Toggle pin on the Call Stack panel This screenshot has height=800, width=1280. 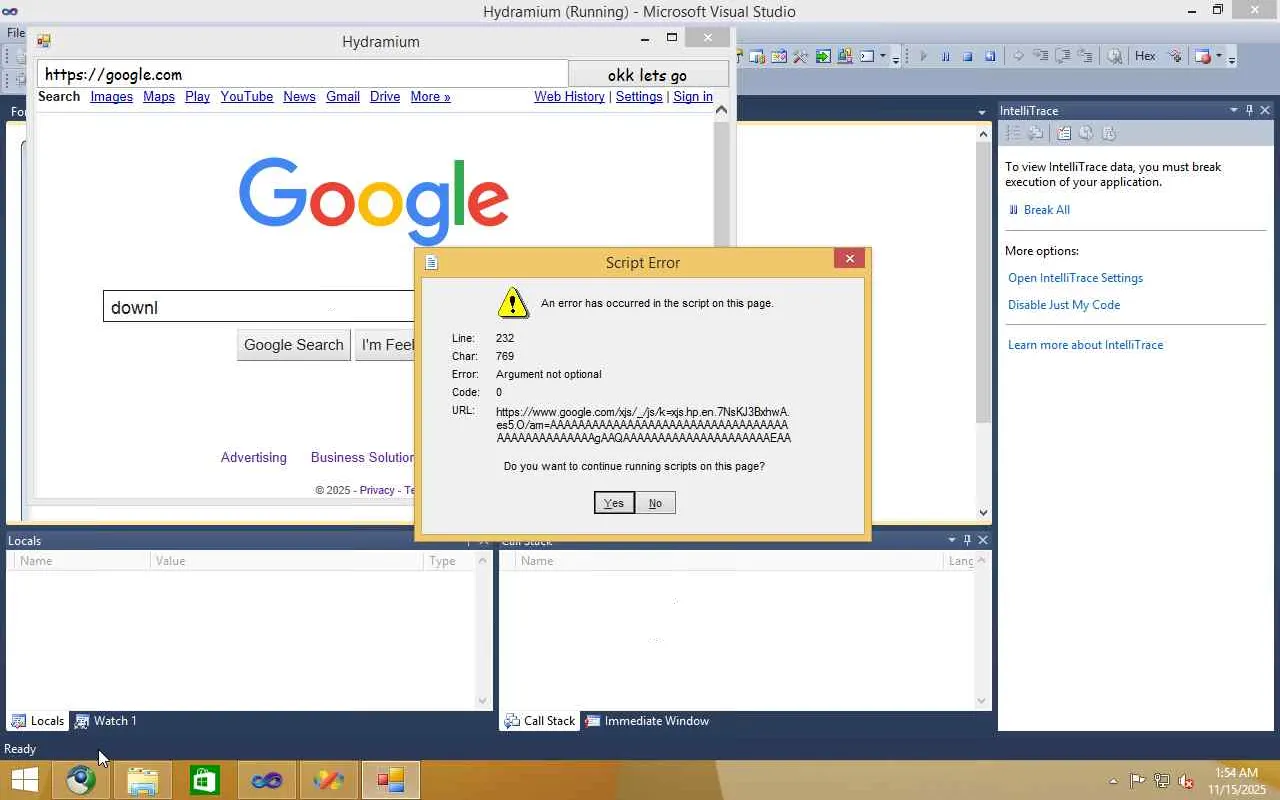[x=967, y=540]
